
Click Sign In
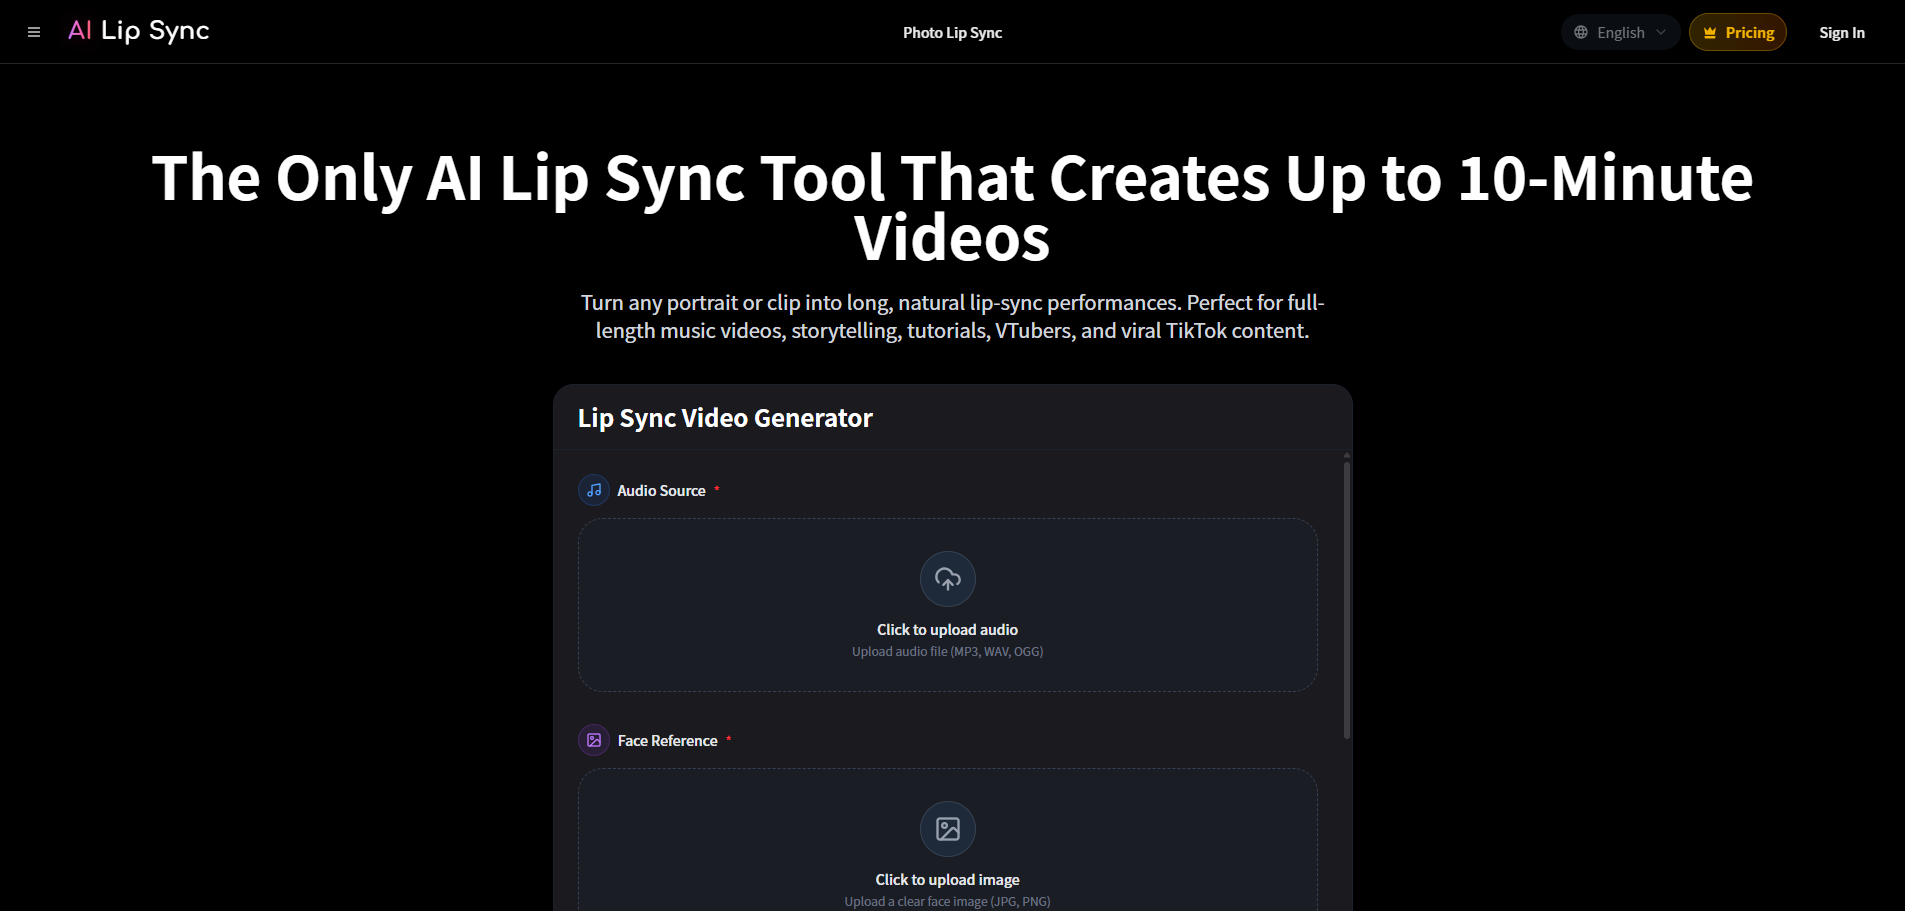click(x=1842, y=33)
